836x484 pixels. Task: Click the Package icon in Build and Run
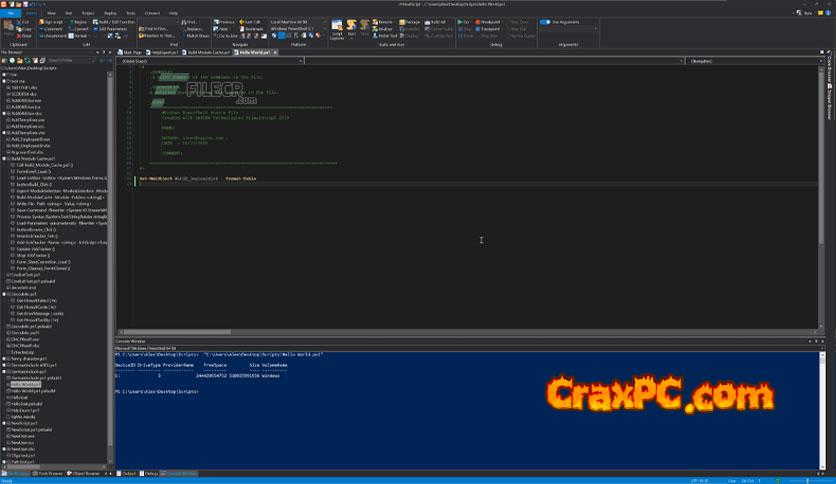click(403, 20)
